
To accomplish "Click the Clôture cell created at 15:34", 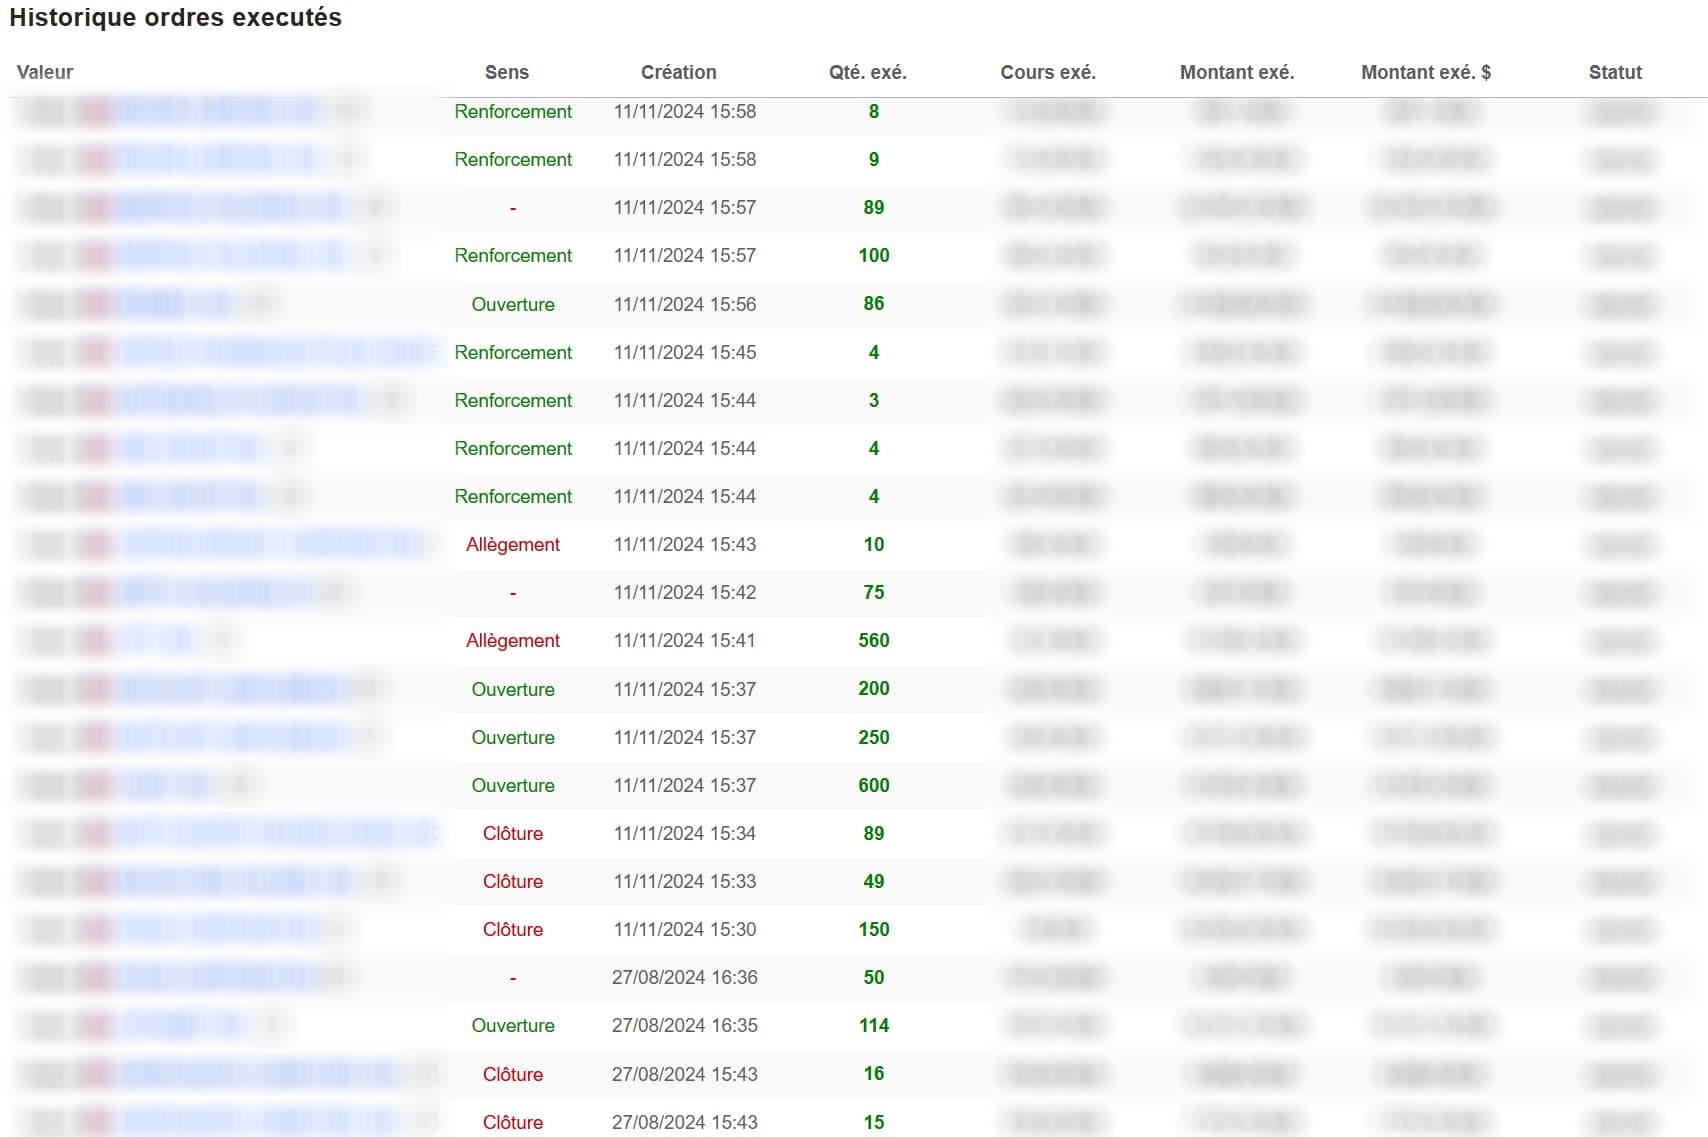I will [512, 833].
